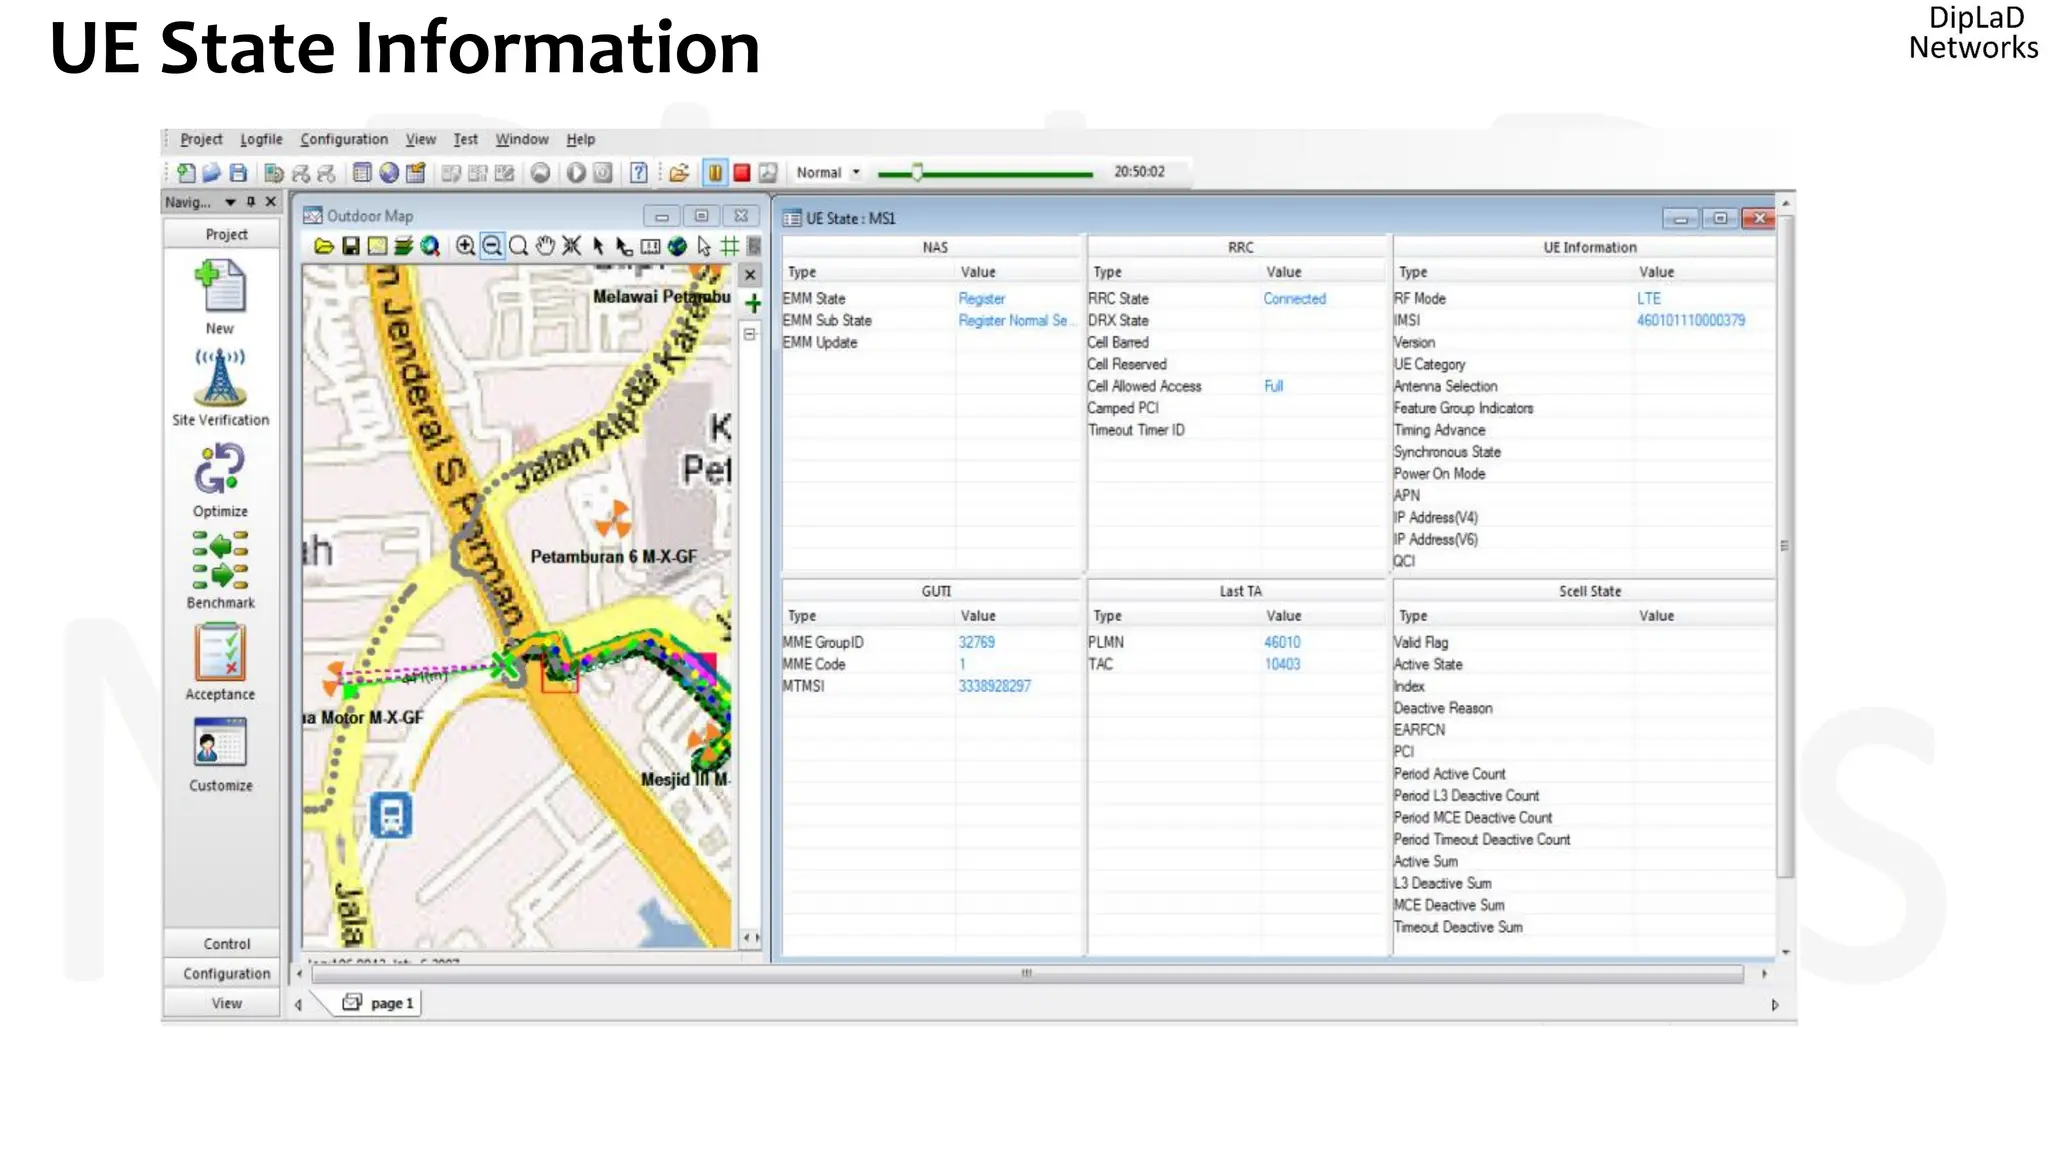Click the Configuration button in navigation panel
The width and height of the screenshot is (2048, 1152).
pos(226,974)
